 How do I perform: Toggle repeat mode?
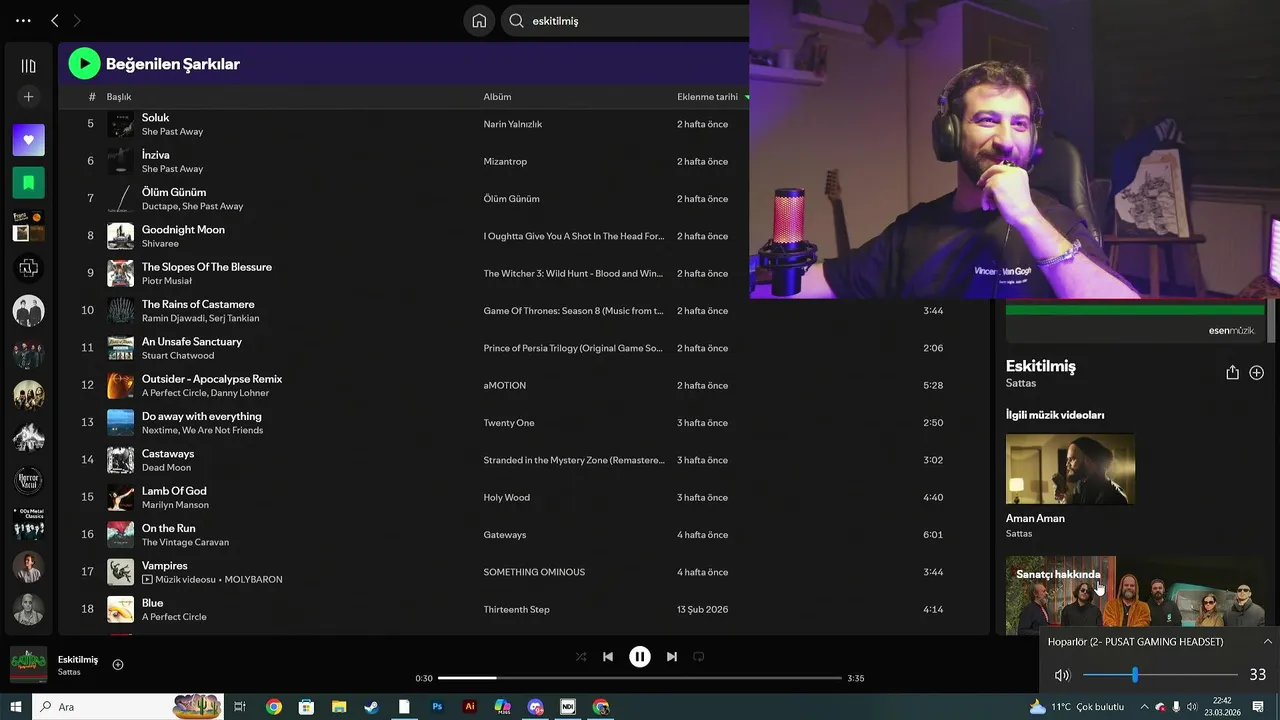699,657
